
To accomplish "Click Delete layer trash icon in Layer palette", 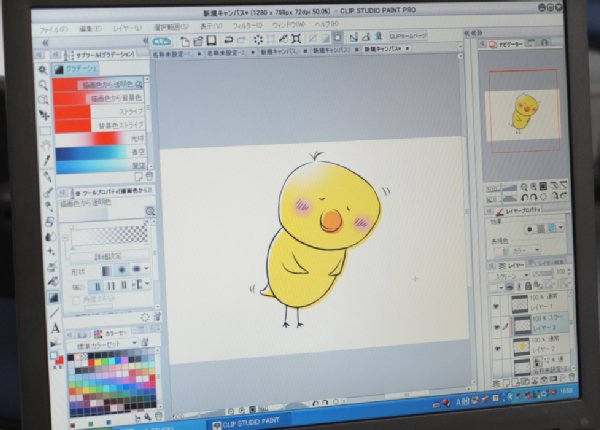I will [572, 378].
